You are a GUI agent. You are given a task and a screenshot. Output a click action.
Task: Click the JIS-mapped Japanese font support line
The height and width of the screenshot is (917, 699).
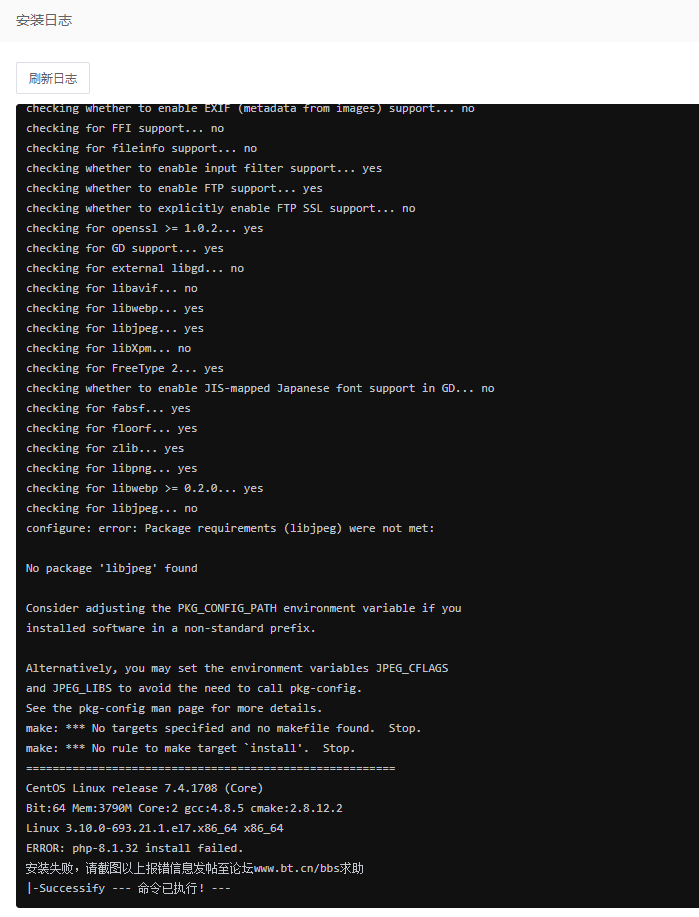coord(260,388)
